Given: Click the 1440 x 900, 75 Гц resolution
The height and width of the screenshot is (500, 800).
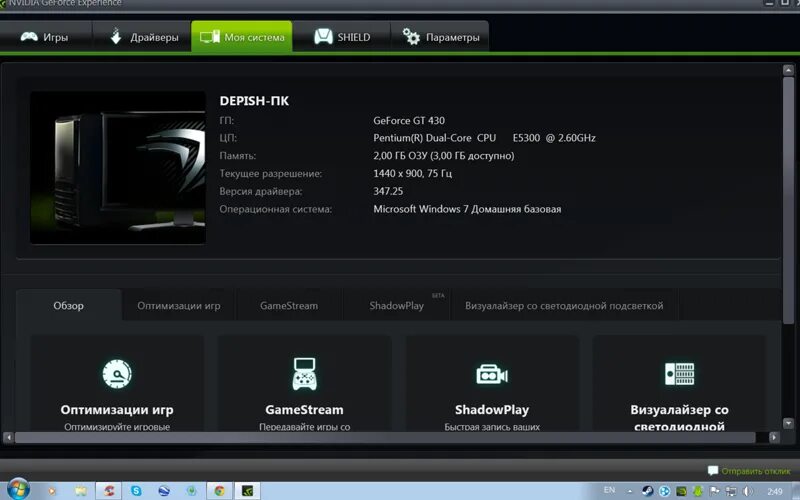Looking at the screenshot, I should pos(412,173).
